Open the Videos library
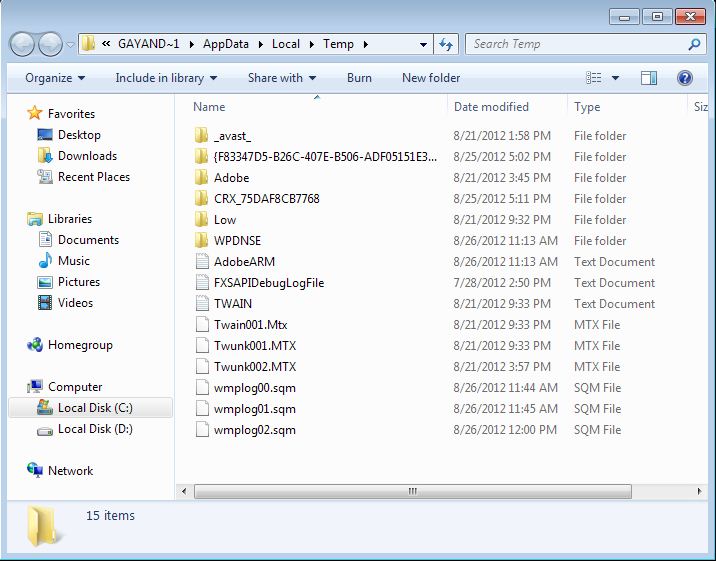 [75, 303]
